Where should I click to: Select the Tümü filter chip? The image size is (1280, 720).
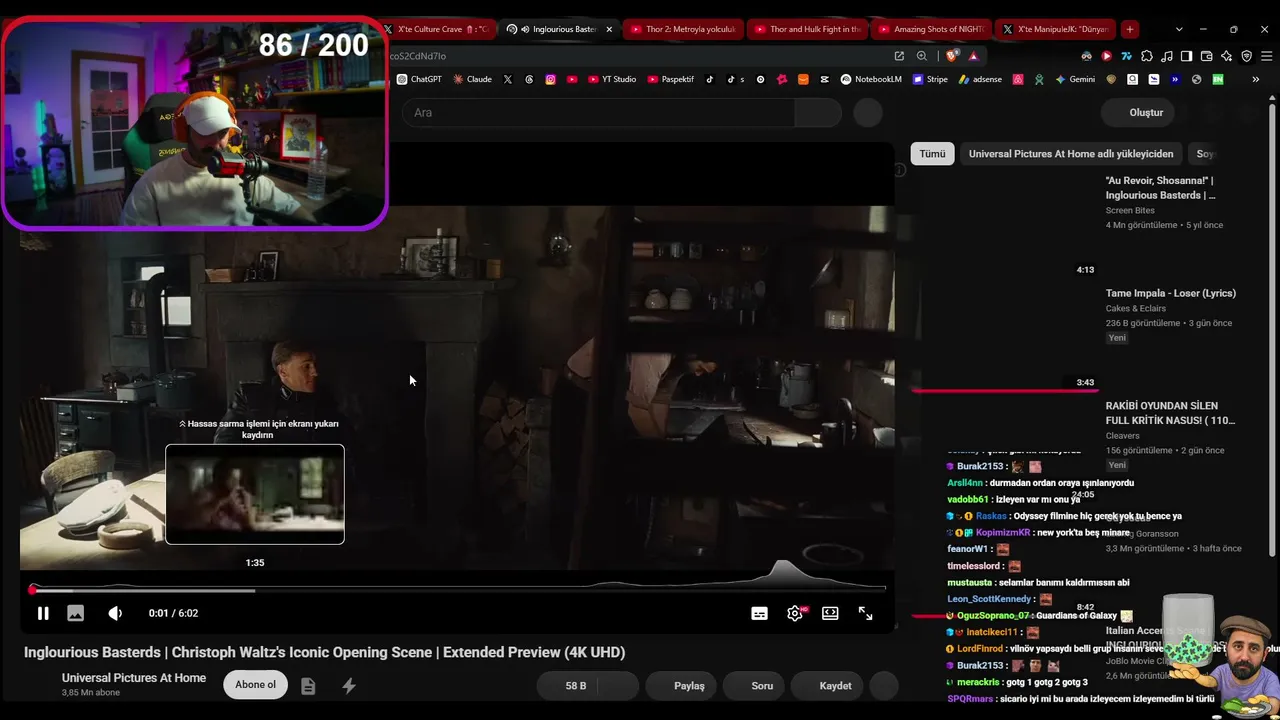pos(932,154)
